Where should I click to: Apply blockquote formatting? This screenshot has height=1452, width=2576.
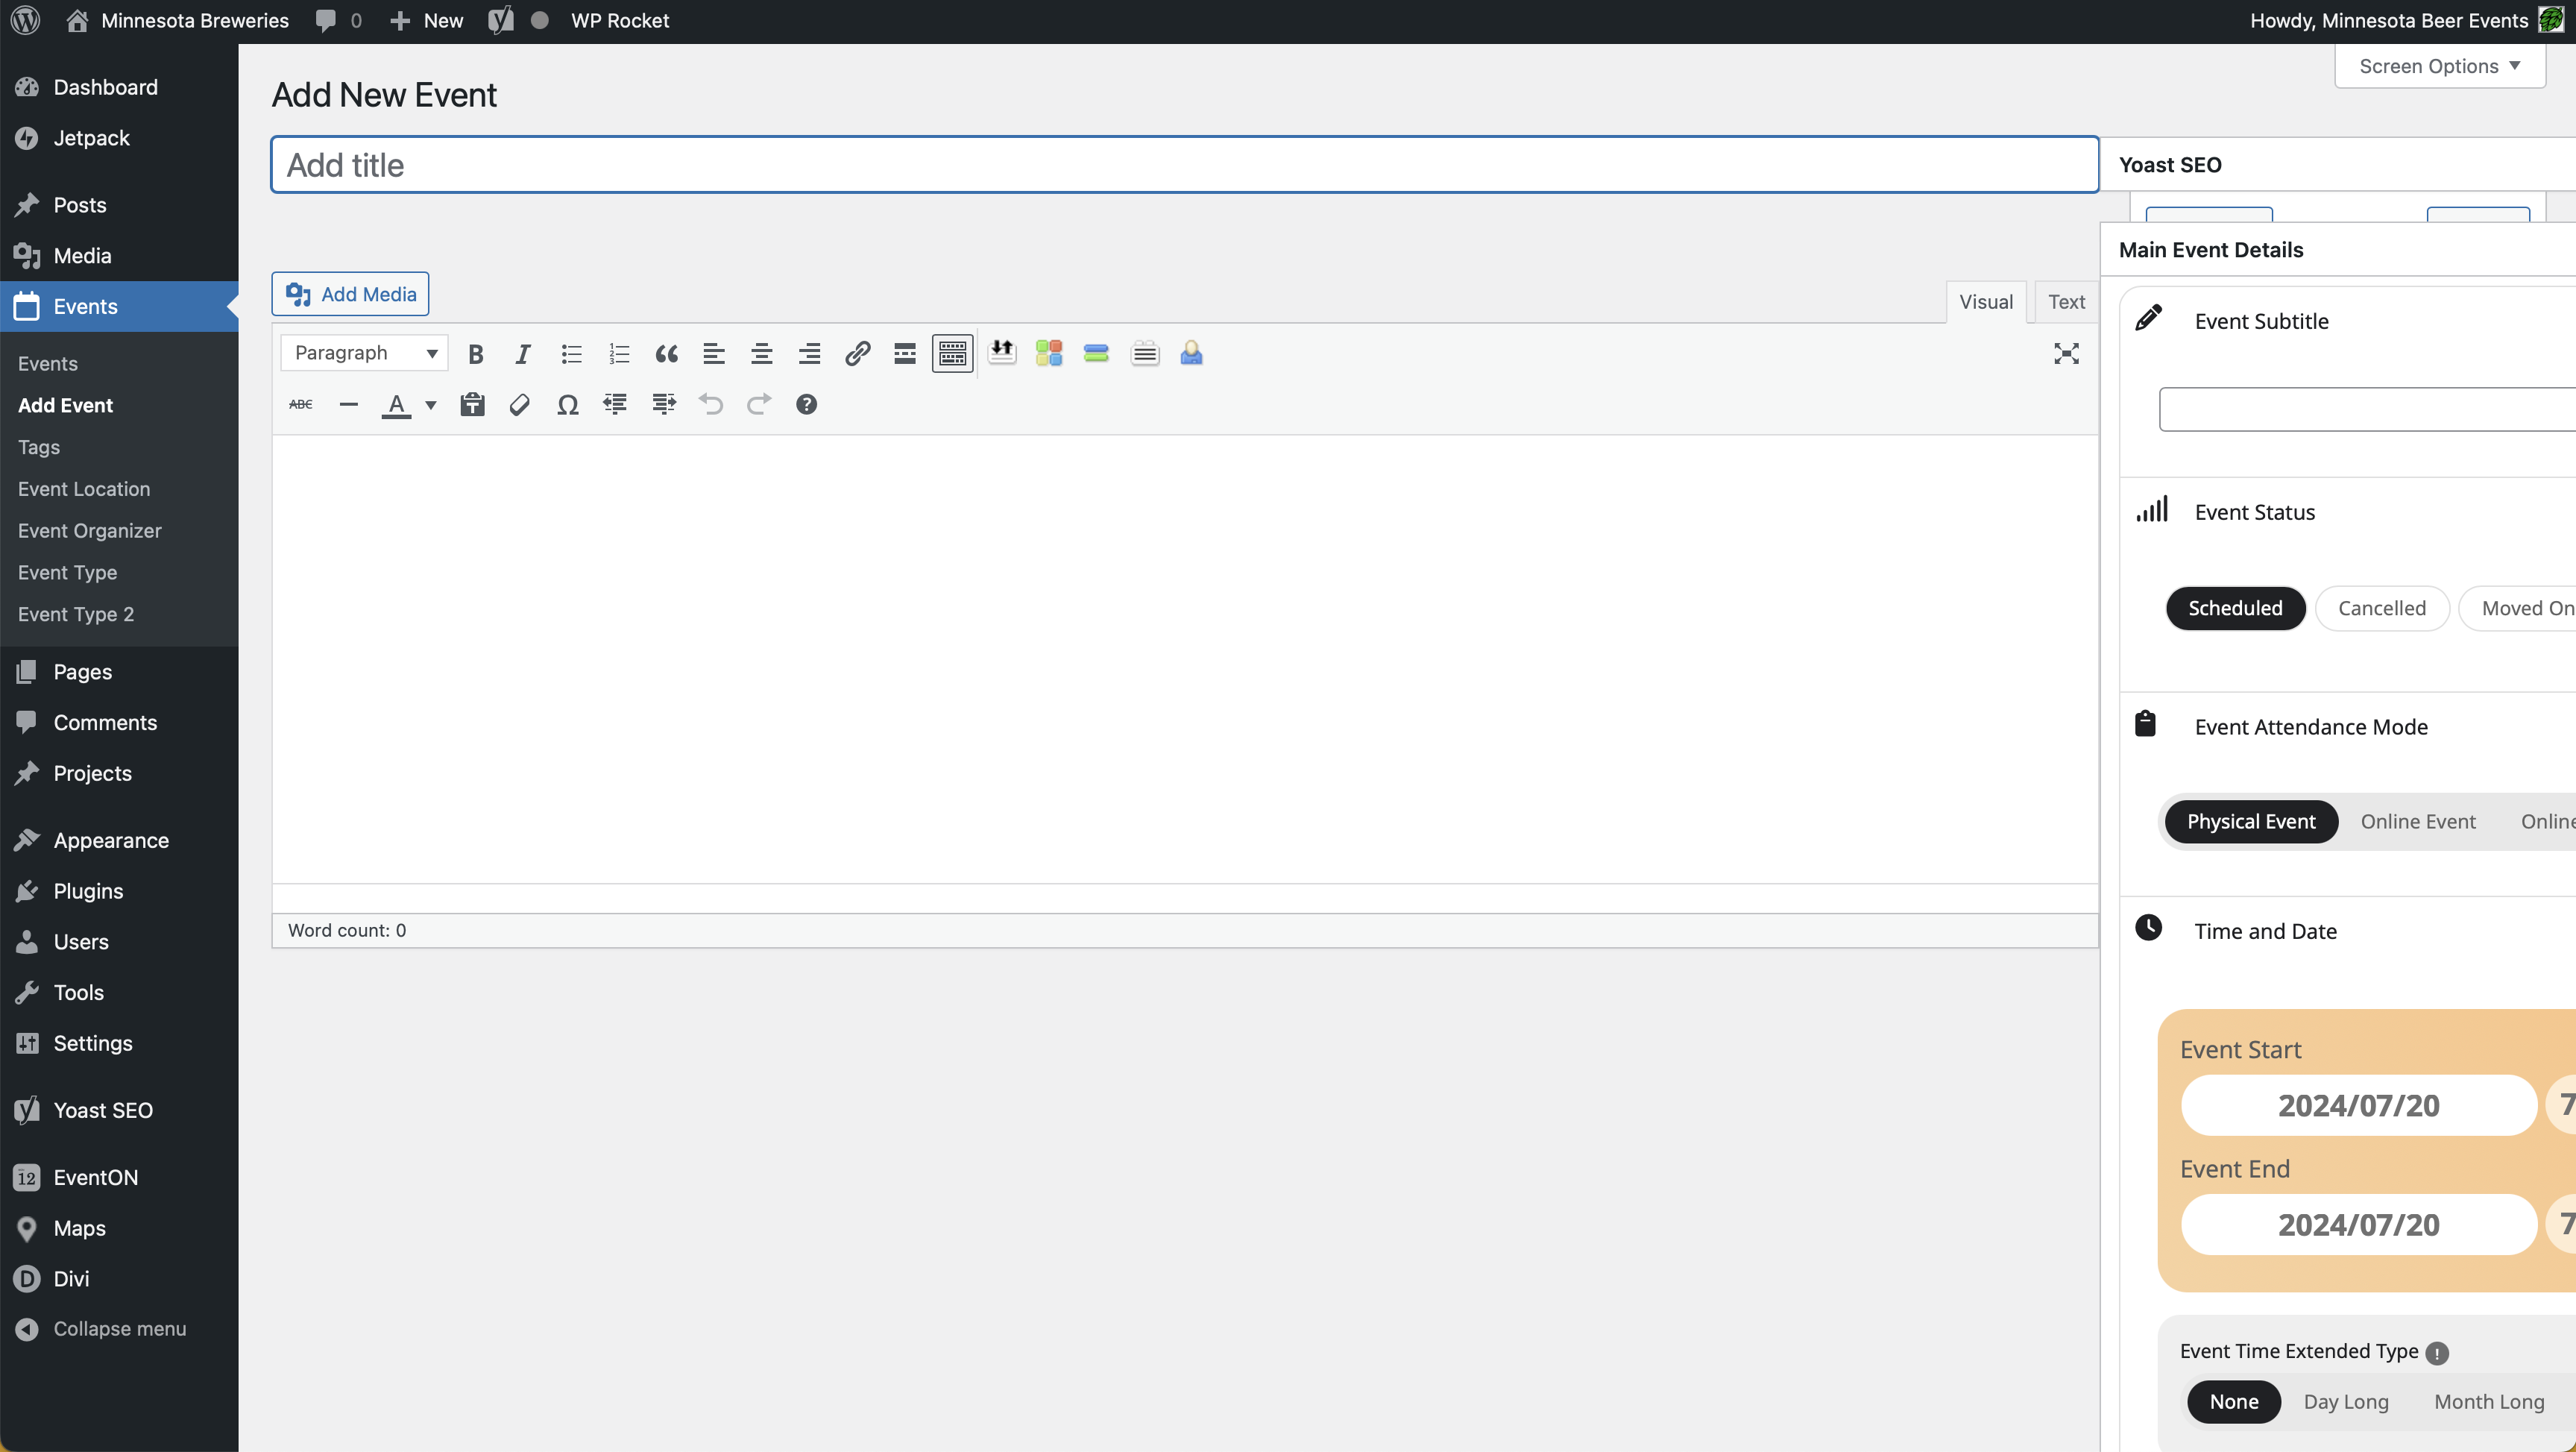click(666, 354)
